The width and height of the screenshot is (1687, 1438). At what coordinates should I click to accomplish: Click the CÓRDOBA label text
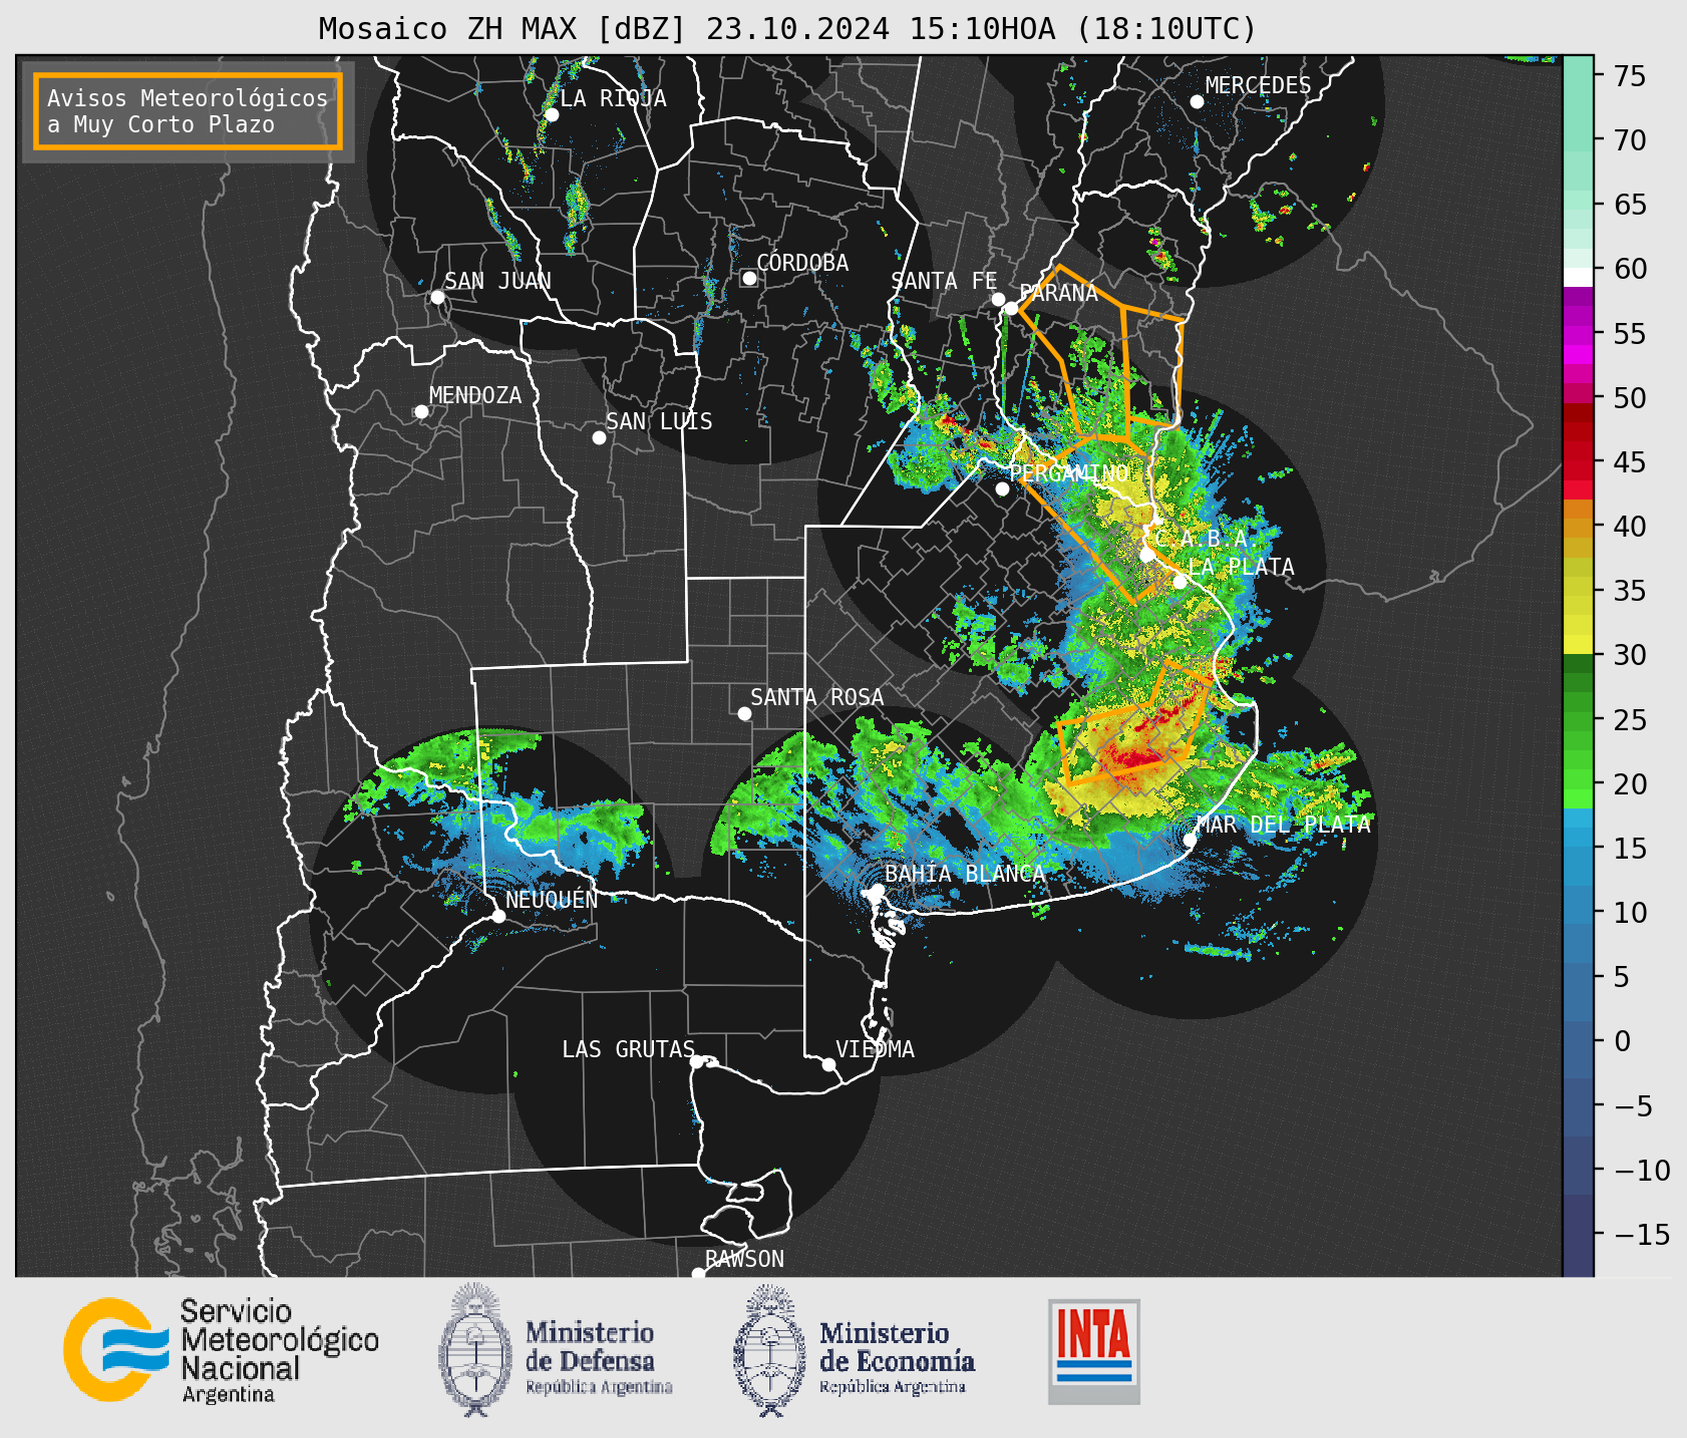tap(802, 262)
